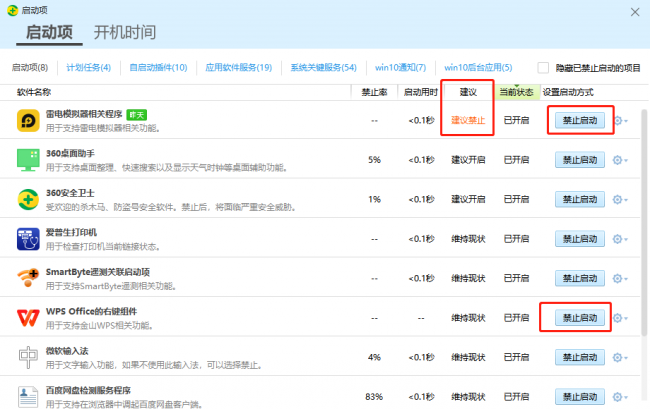Image resolution: width=650 pixels, height=409 pixels.
Task: Switch to the 启动项 main tab
Action: coord(49,32)
